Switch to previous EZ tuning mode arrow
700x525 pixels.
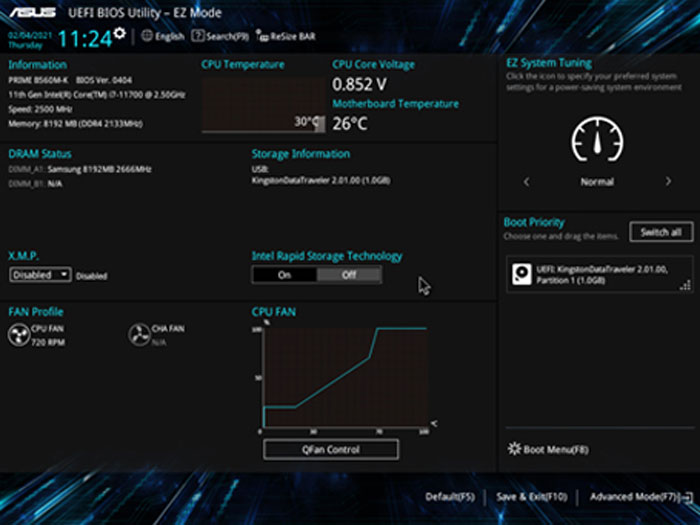526,182
